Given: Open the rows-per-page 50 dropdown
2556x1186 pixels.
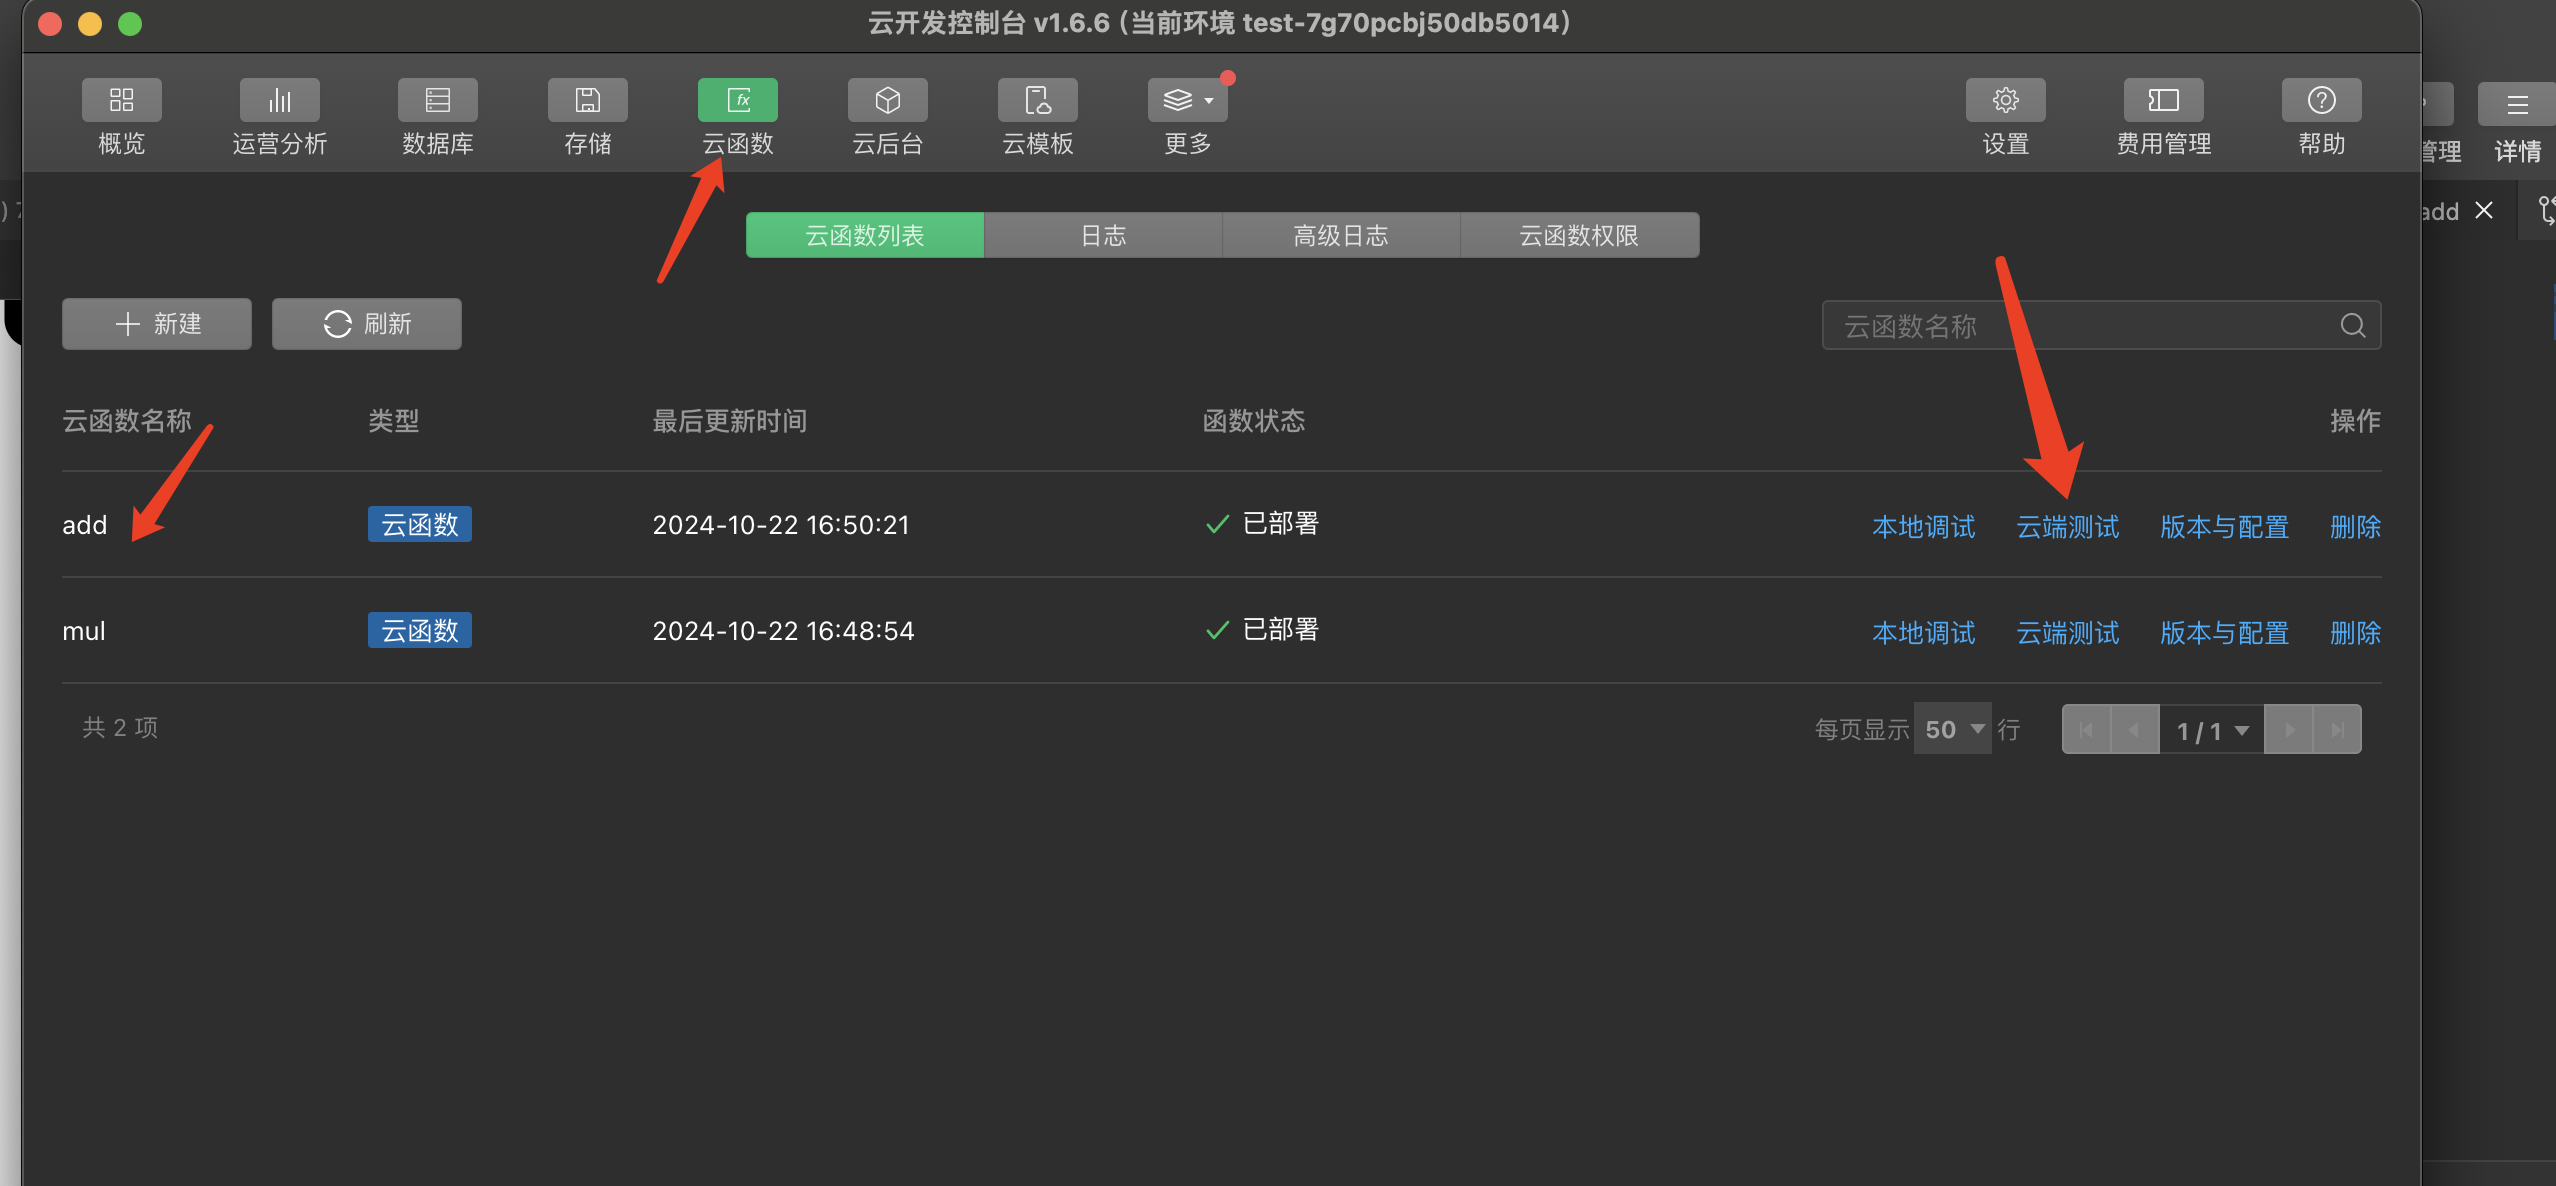Looking at the screenshot, I should (x=1952, y=729).
